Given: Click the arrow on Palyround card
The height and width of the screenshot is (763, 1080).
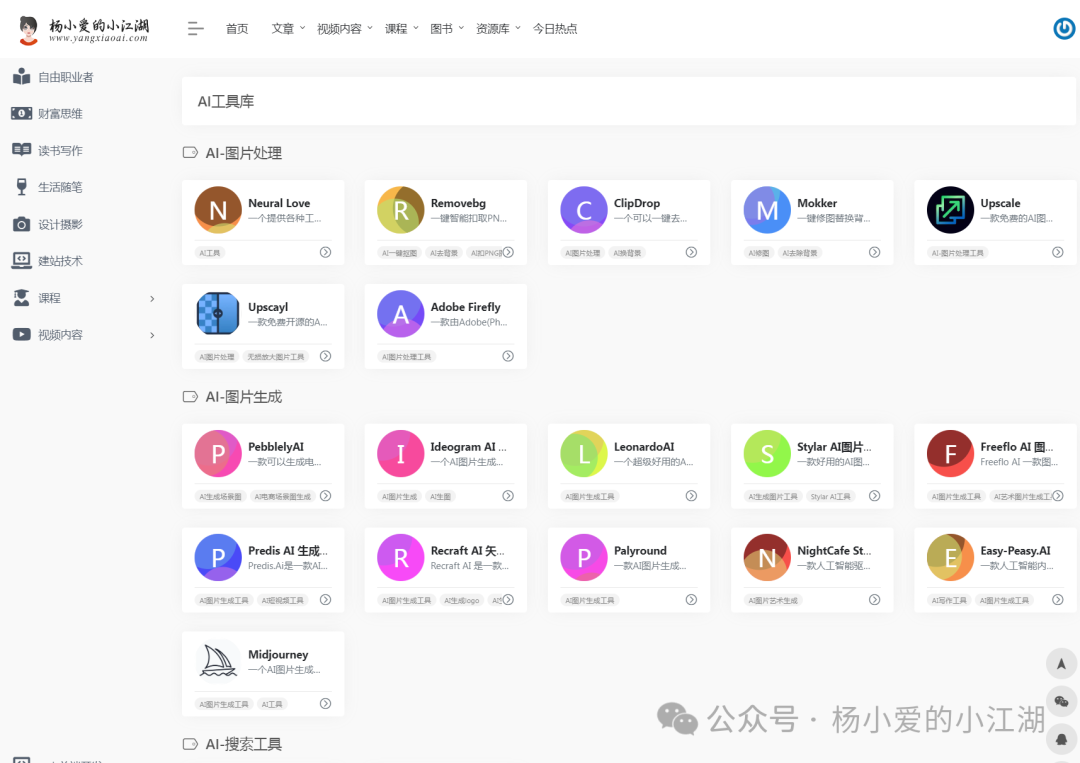Looking at the screenshot, I should pos(691,600).
